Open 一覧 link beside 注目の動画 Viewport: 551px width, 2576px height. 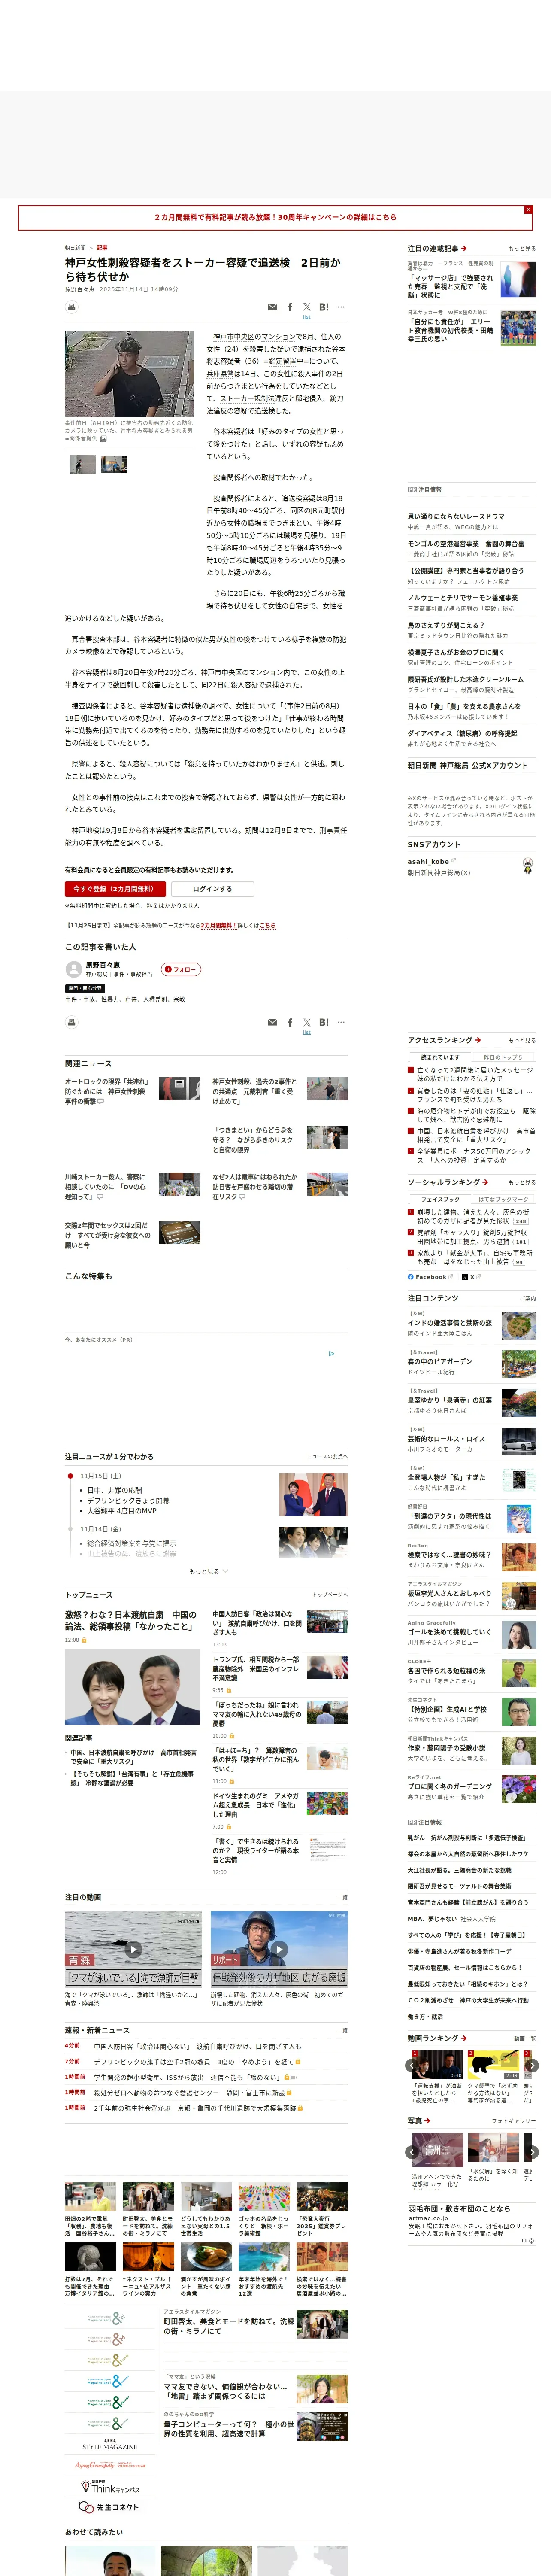342,1897
